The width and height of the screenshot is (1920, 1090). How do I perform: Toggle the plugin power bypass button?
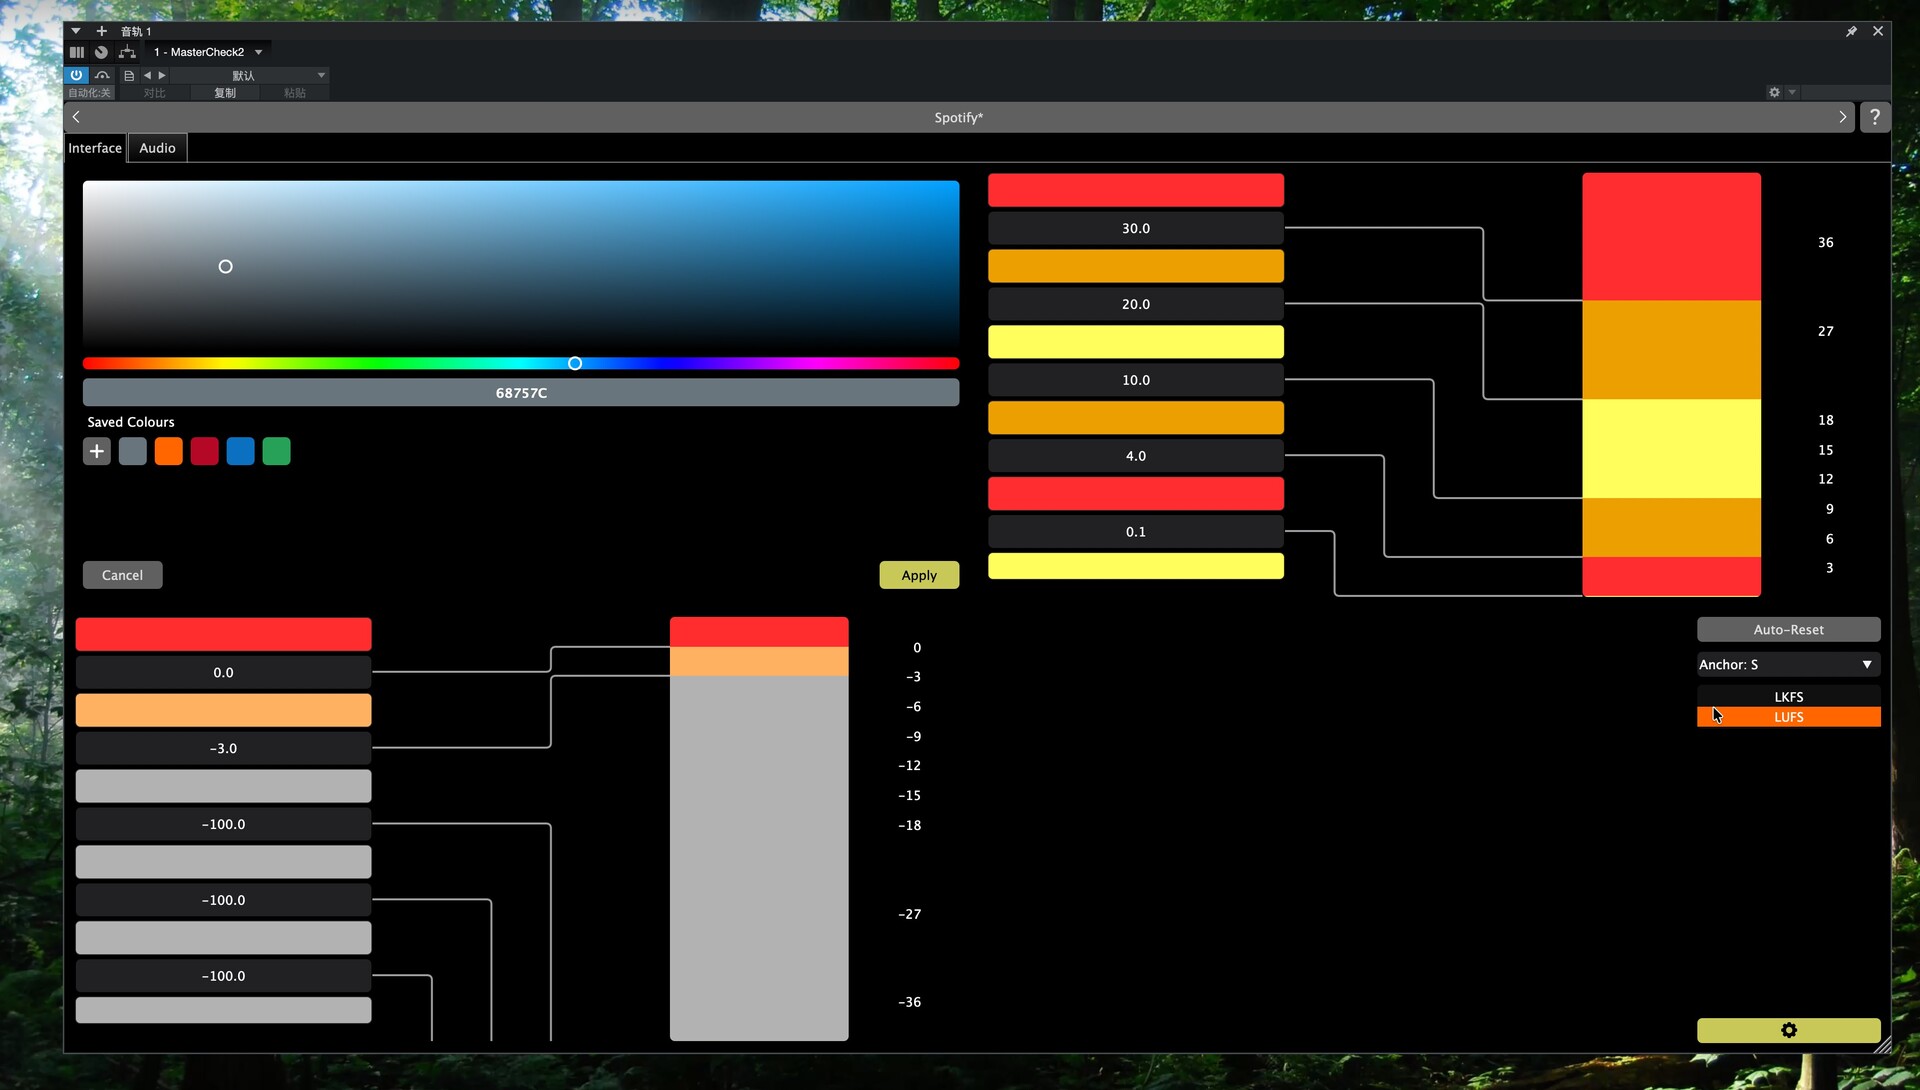tap(76, 75)
